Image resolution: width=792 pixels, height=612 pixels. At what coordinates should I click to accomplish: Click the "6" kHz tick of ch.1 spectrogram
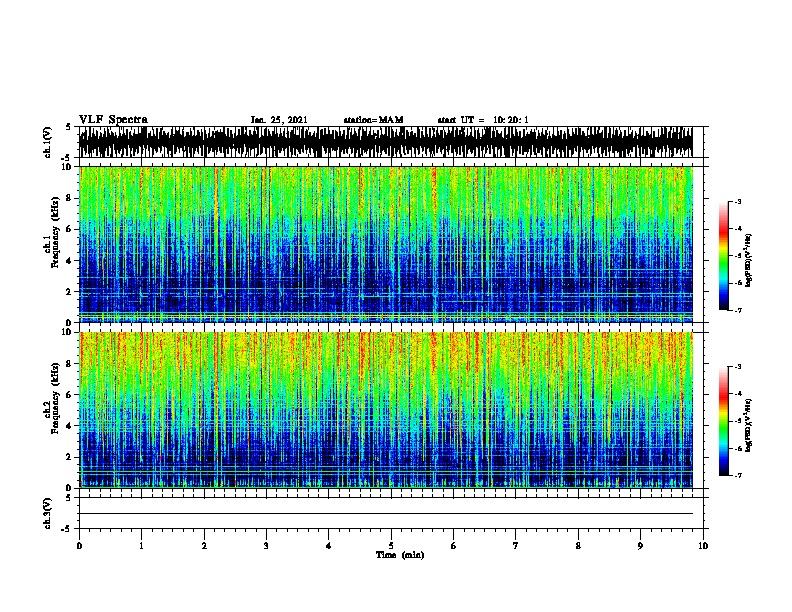click(70, 229)
